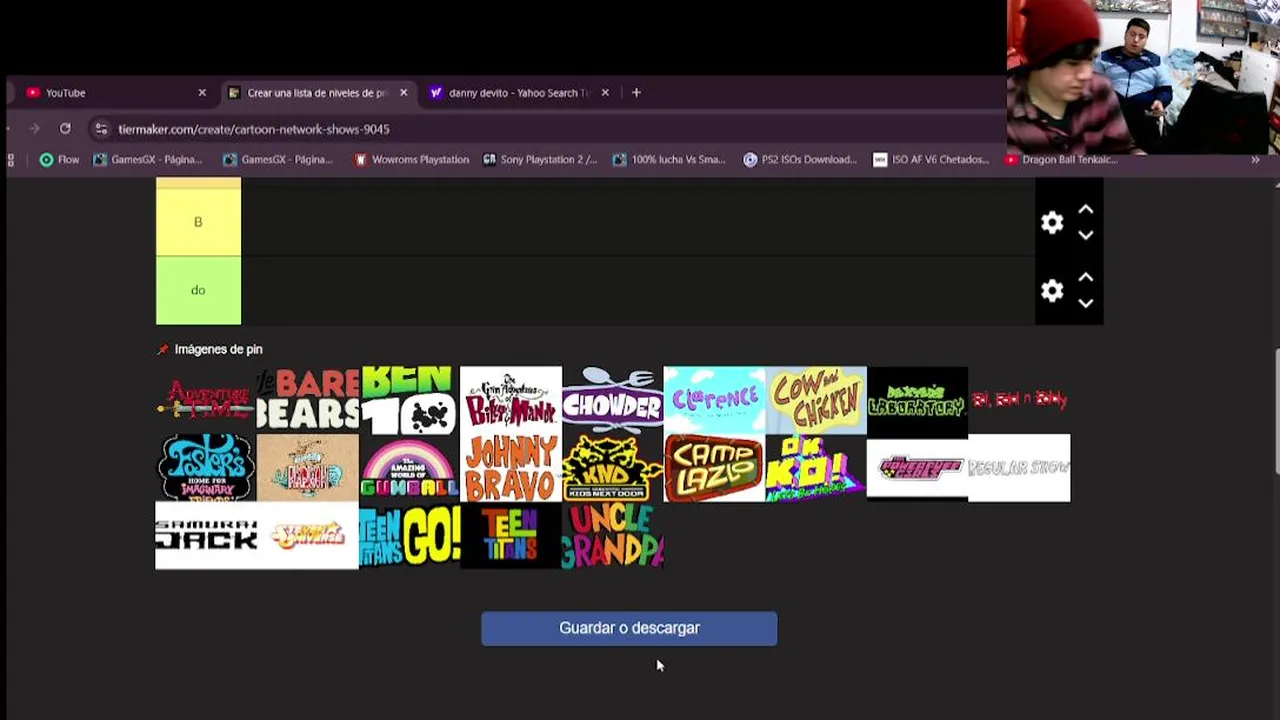
Task: Click the page vertical scrollbar
Action: [1276, 411]
